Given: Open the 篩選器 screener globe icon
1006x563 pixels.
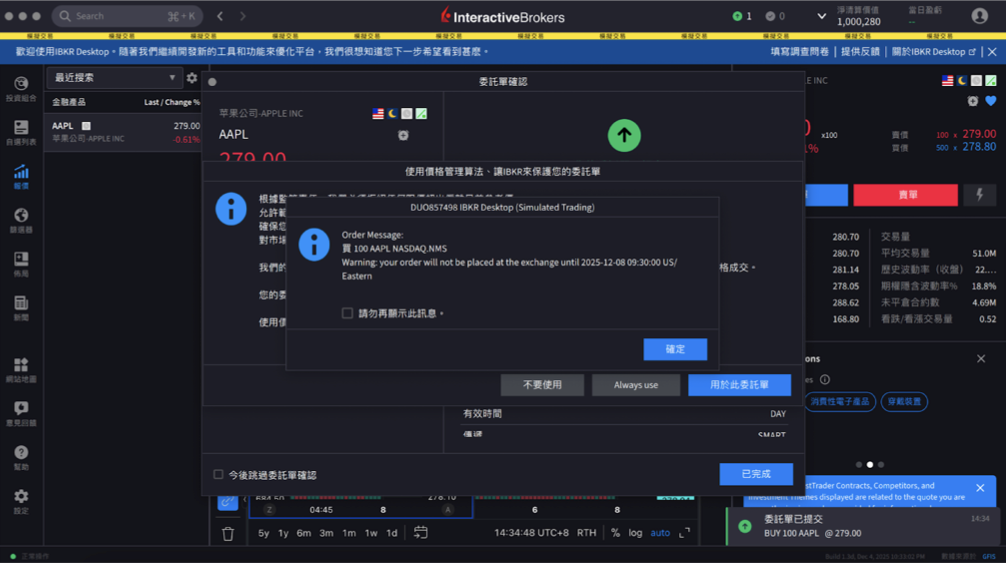Looking at the screenshot, I should pos(21,221).
